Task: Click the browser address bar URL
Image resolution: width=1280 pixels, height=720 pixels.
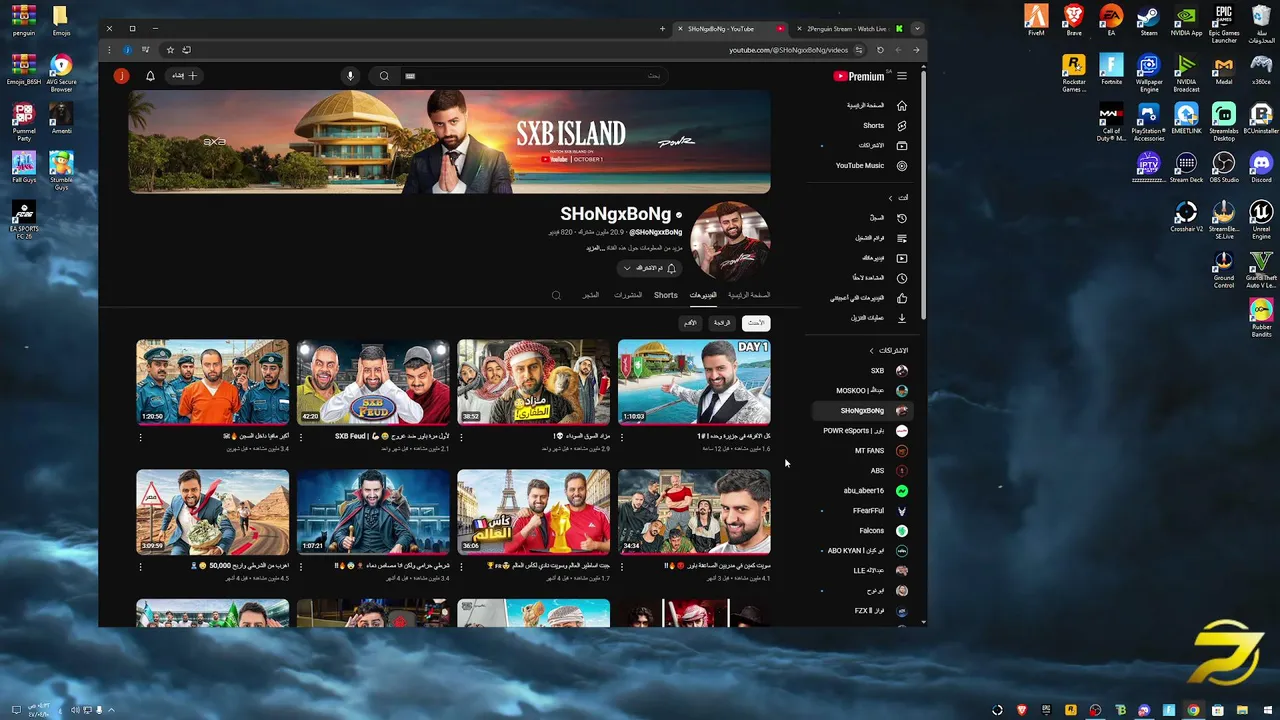Action: click(x=788, y=50)
